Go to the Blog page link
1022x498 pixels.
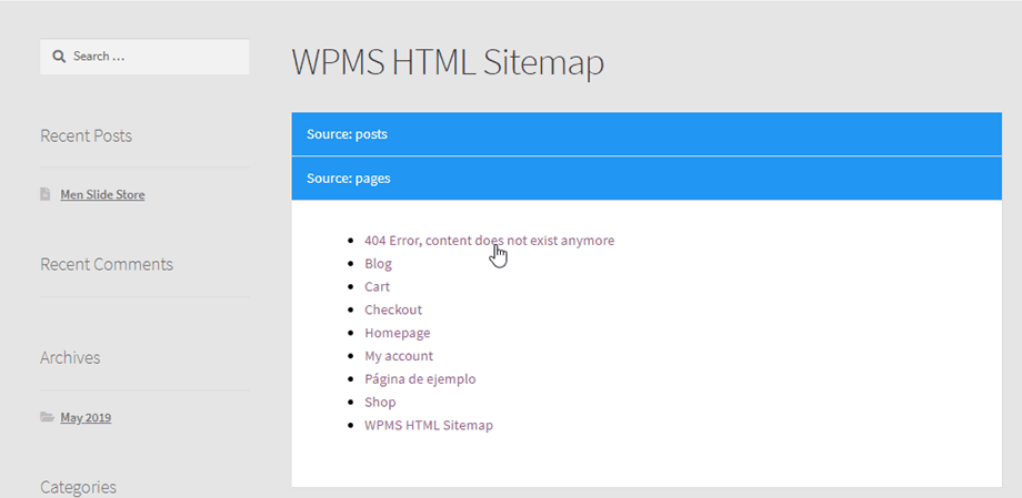pos(378,264)
